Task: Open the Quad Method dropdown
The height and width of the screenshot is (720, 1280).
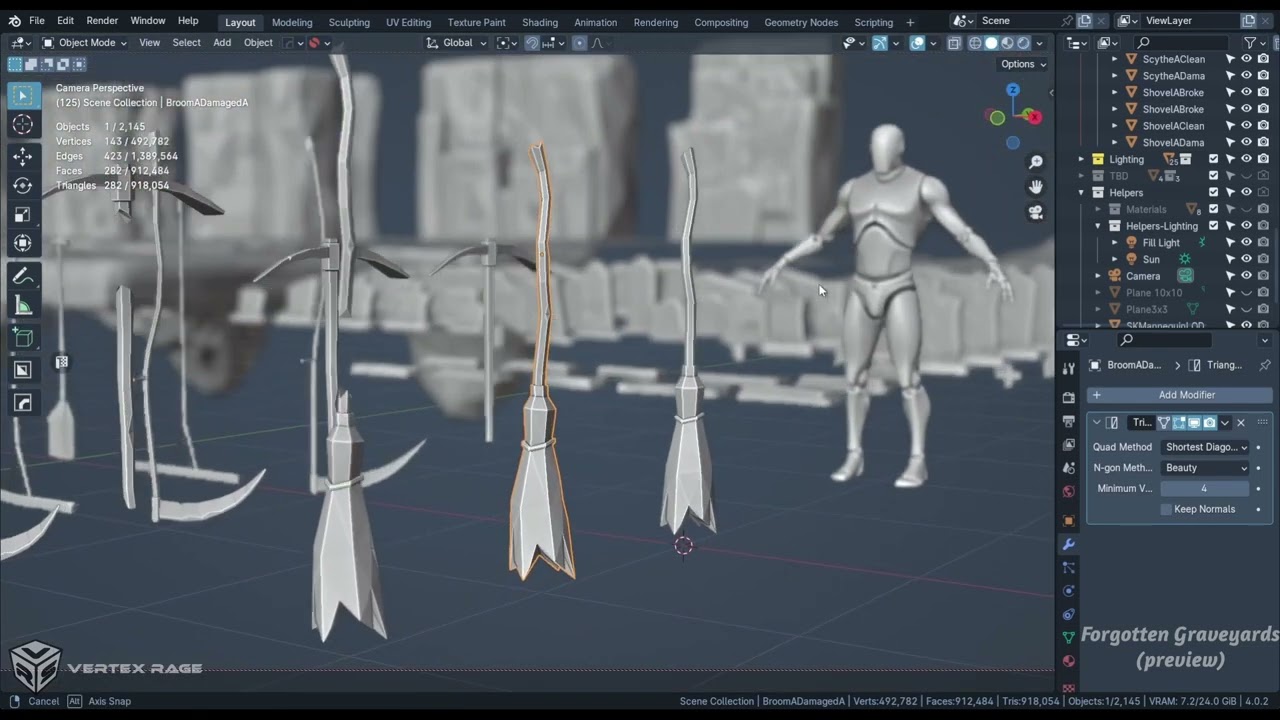Action: point(1206,447)
